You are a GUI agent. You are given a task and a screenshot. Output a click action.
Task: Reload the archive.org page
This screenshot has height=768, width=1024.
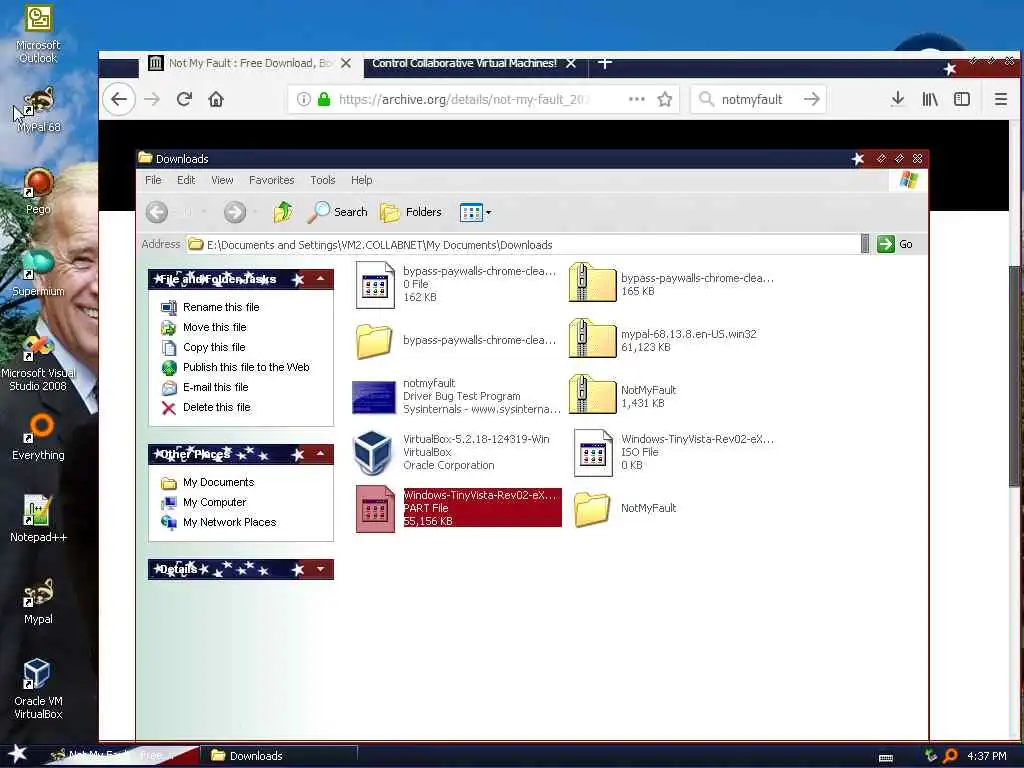184,99
